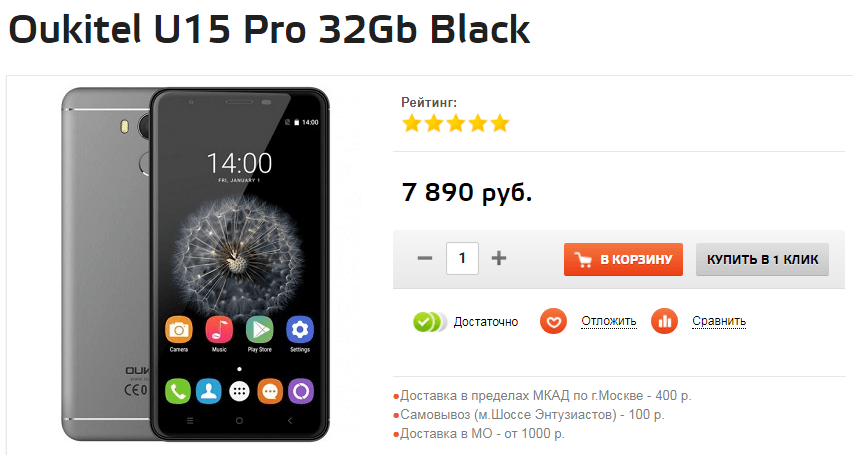This screenshot has height=455, width=853.
Task: Open the Сравнить link
Action: pyautogui.click(x=719, y=321)
